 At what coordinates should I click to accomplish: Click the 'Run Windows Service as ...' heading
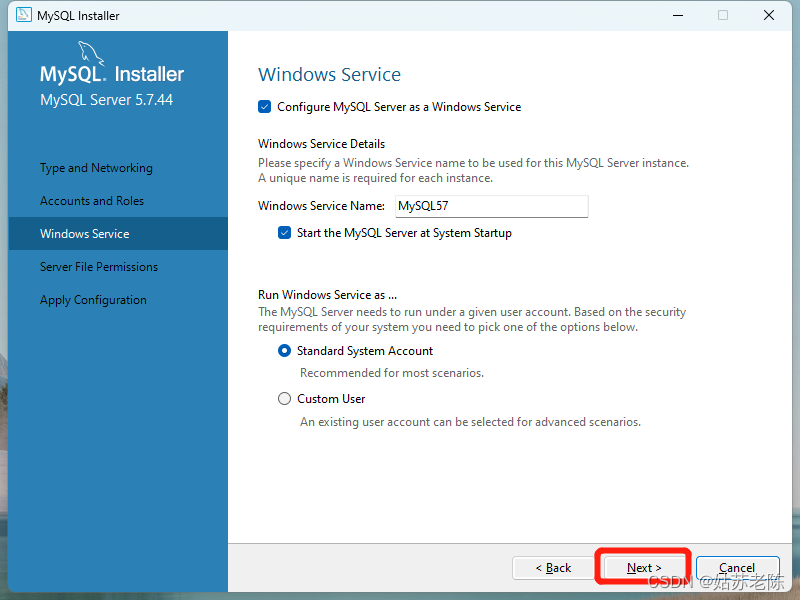pyautogui.click(x=328, y=295)
